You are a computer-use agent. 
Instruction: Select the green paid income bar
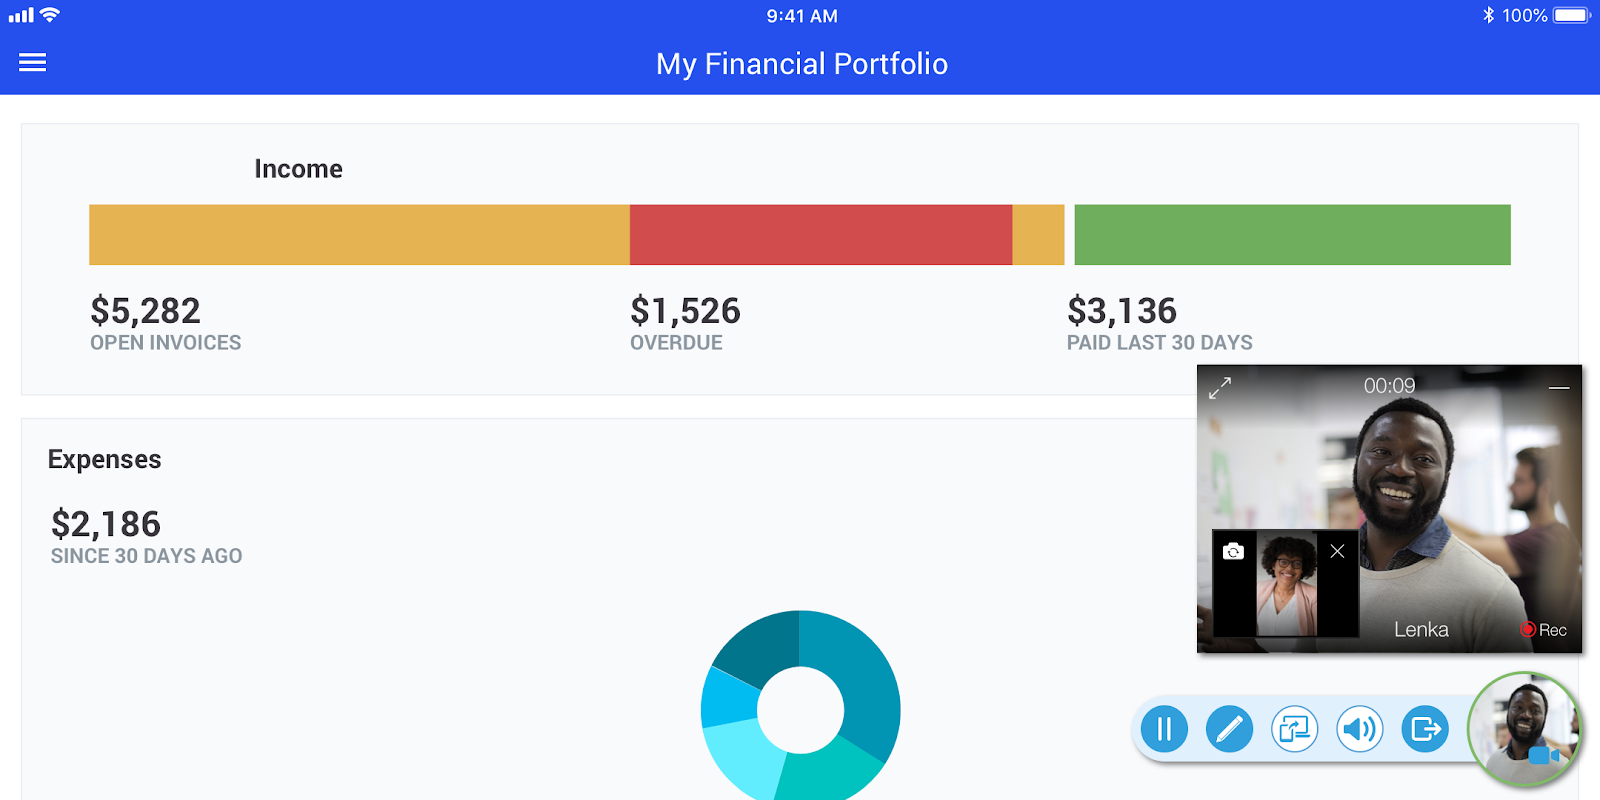(x=1292, y=235)
